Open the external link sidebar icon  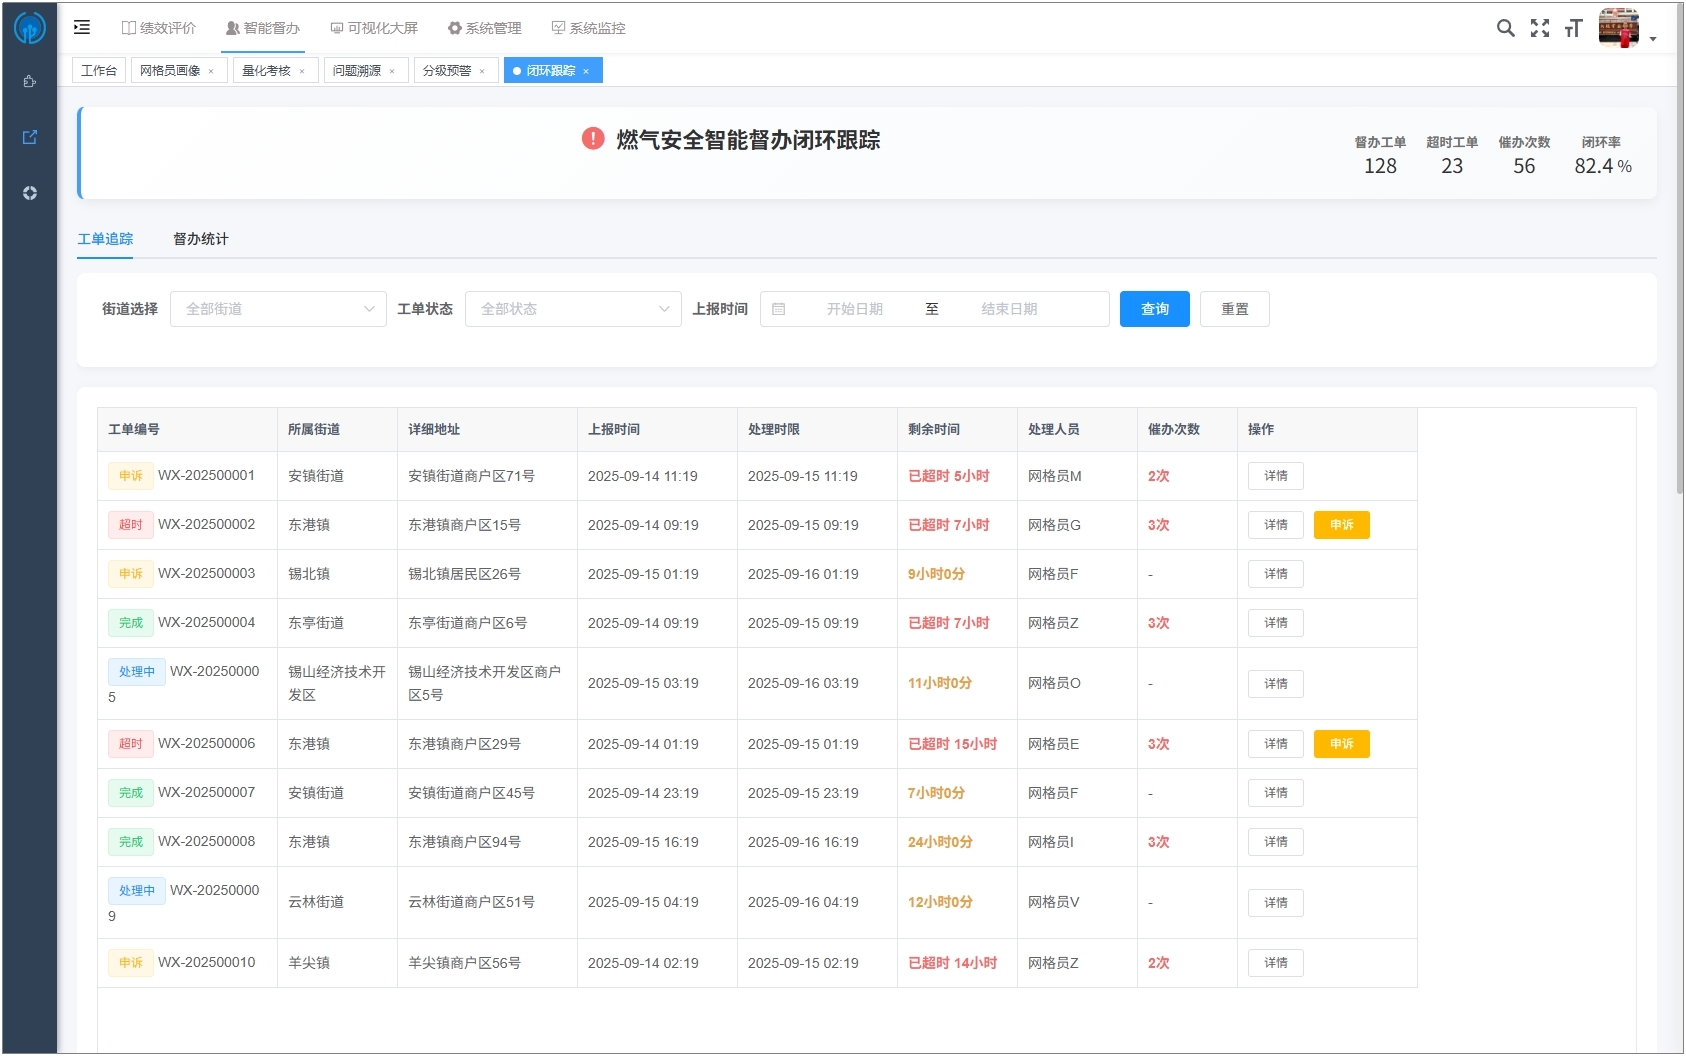tap(30, 137)
